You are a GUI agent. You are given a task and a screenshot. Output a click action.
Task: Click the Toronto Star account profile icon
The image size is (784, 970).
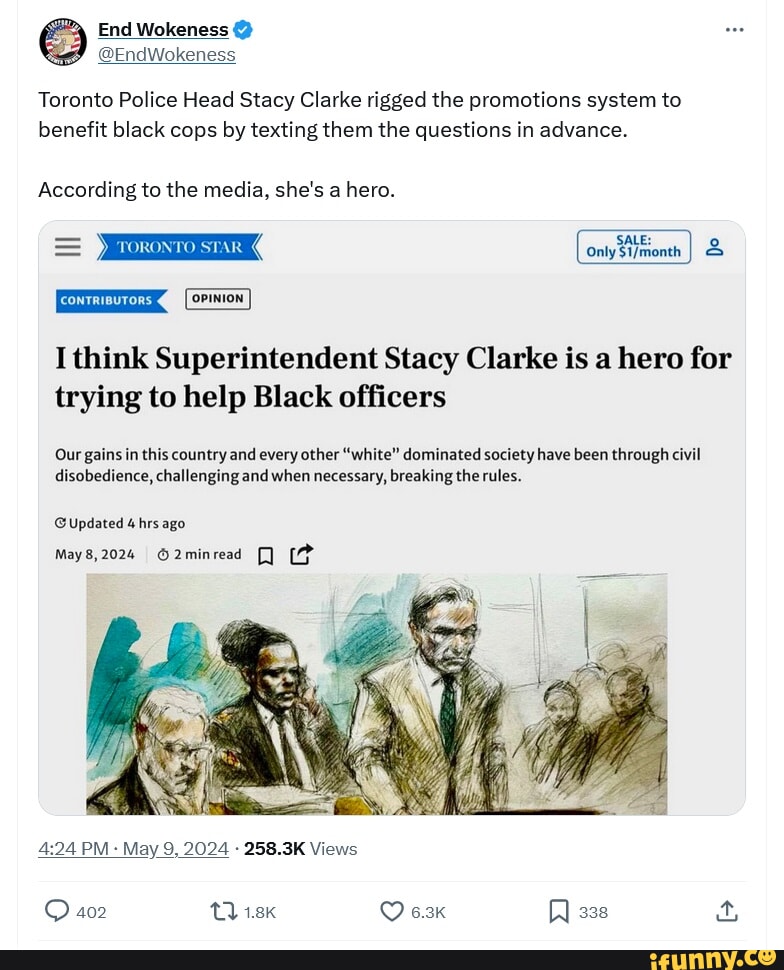[714, 246]
